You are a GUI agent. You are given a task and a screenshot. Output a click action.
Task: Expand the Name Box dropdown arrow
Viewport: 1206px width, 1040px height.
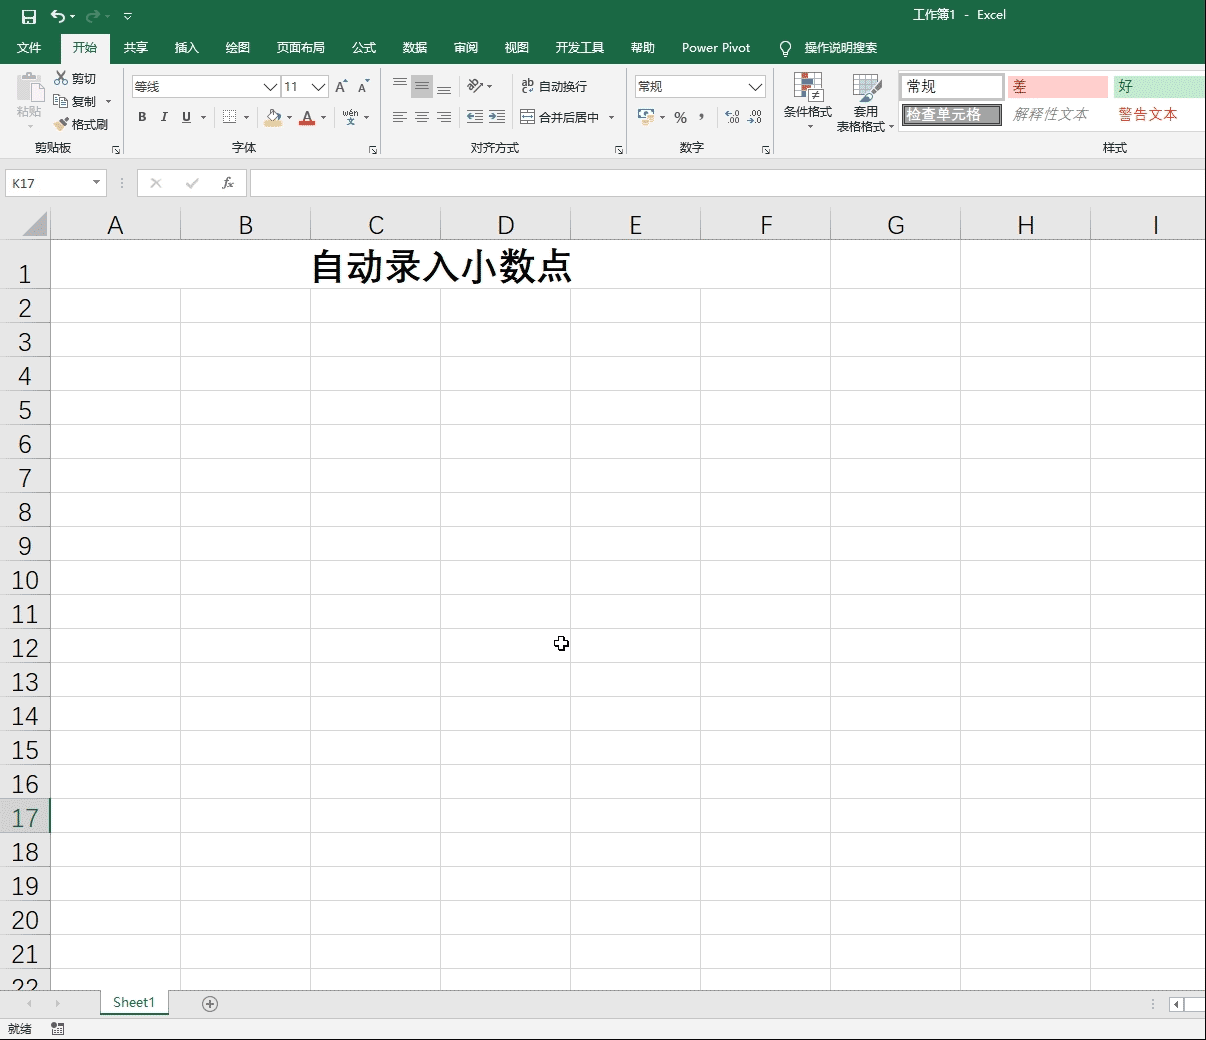coord(97,183)
